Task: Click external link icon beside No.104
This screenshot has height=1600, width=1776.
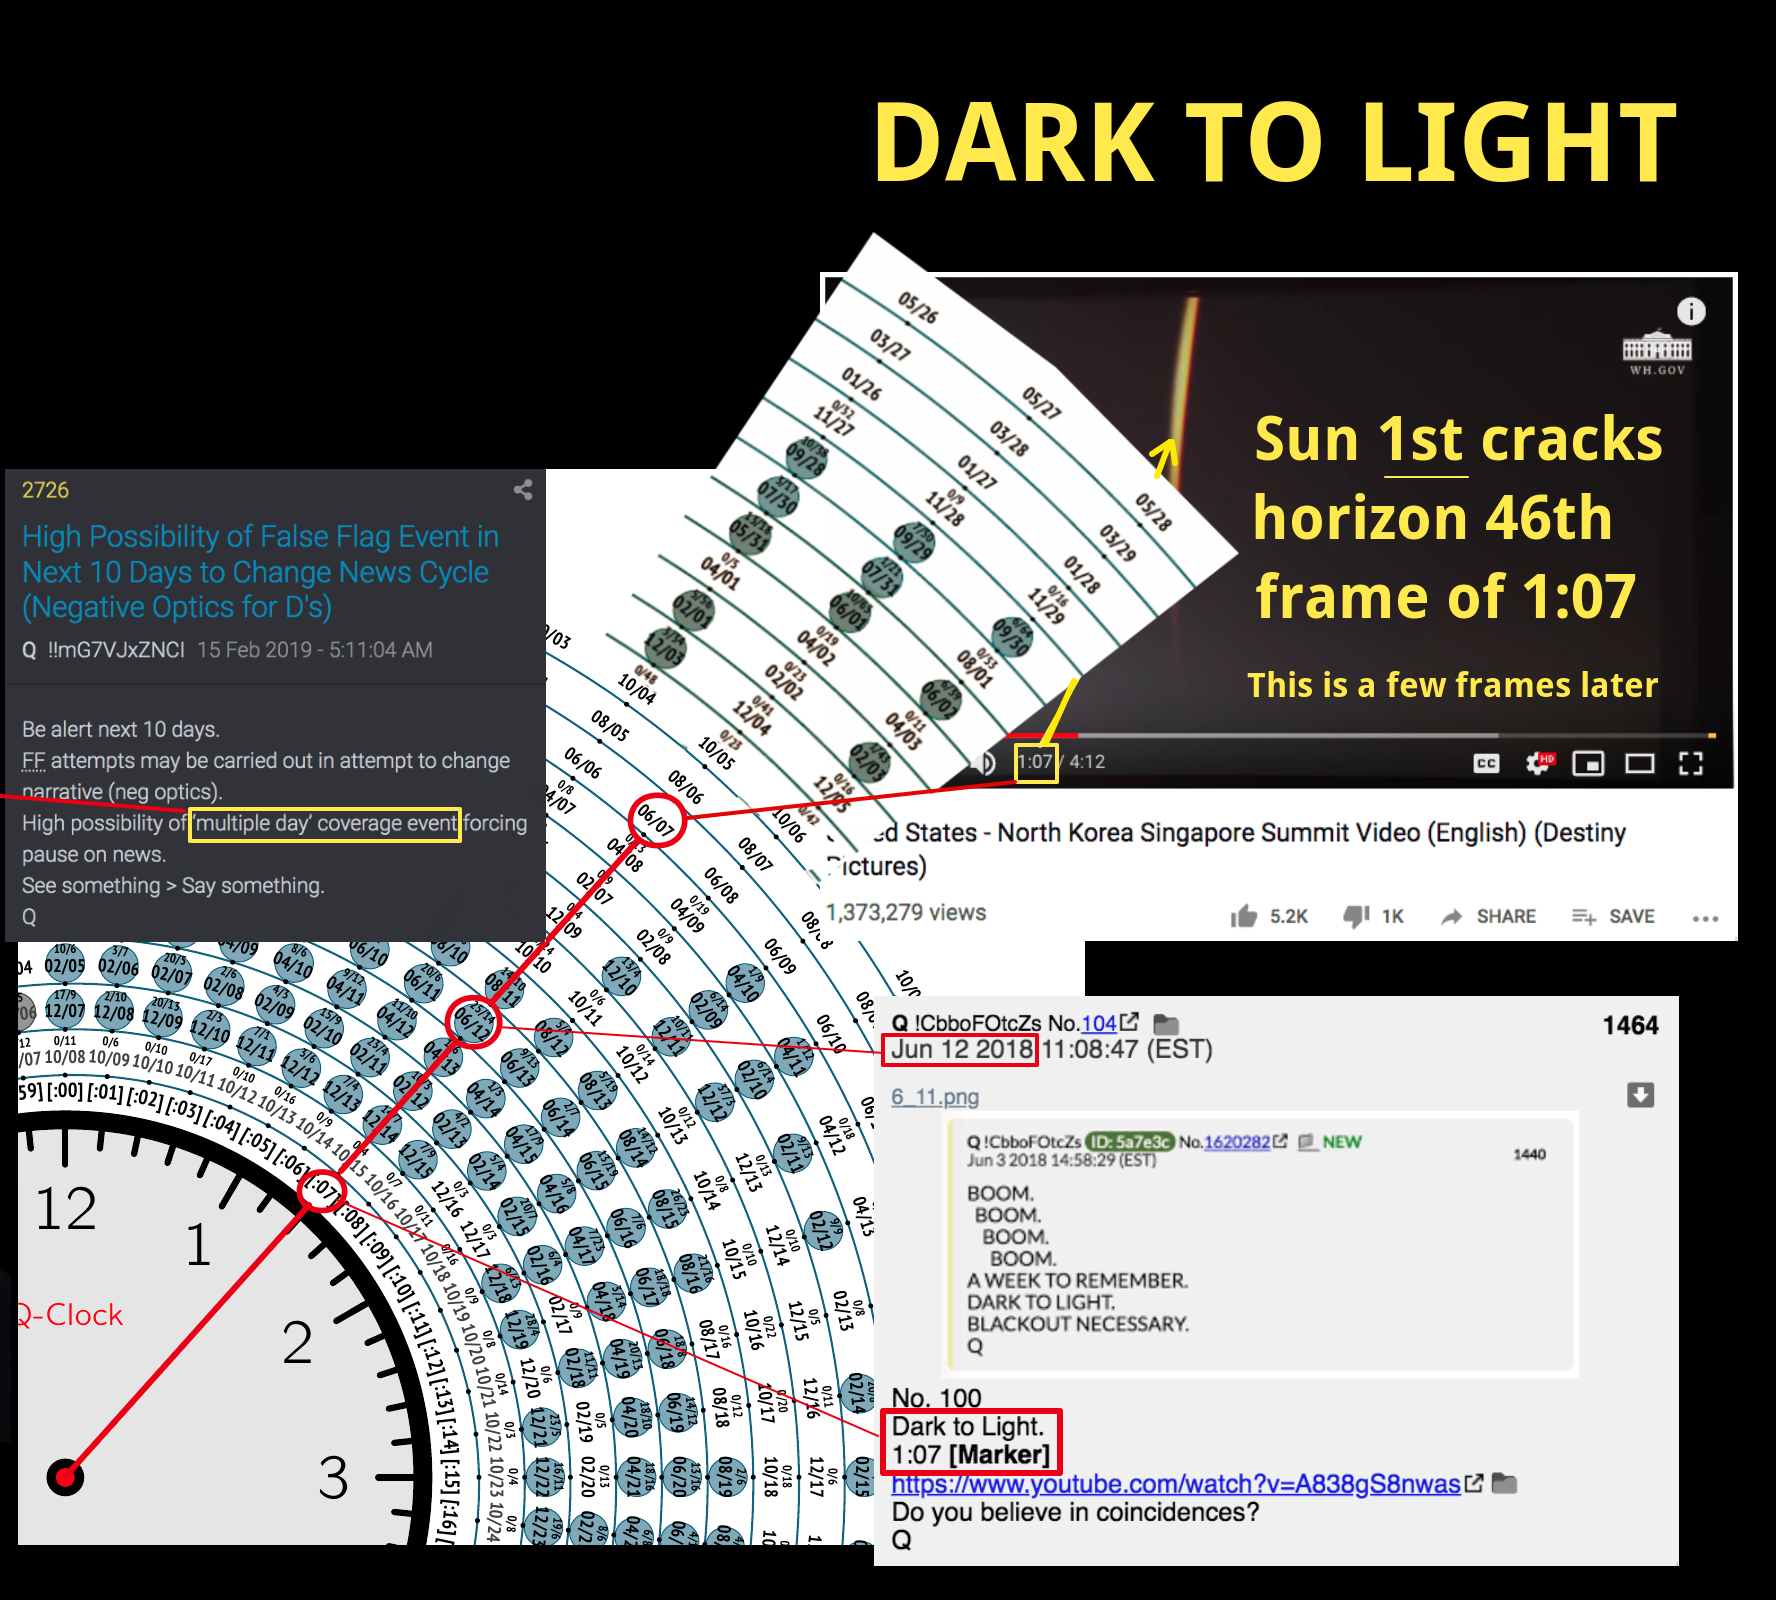Action: [1129, 1022]
